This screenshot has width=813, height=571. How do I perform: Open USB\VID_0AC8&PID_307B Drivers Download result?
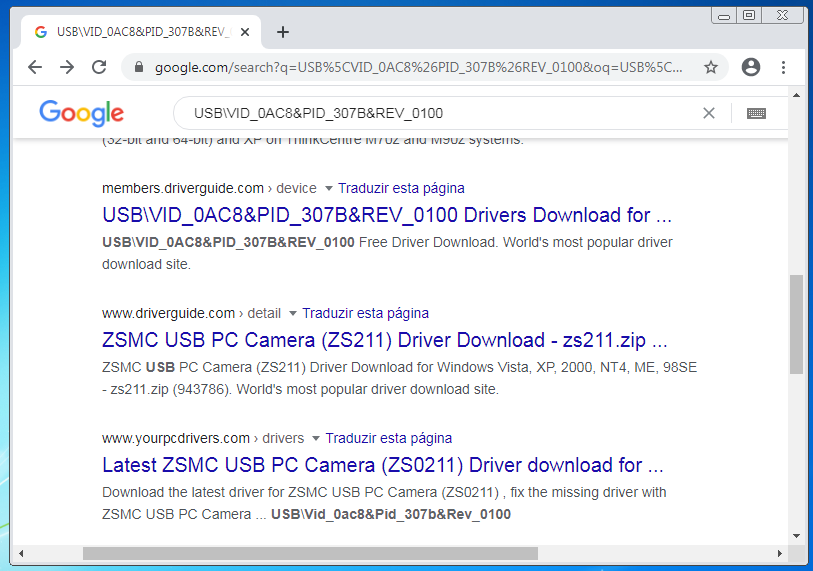coord(387,215)
